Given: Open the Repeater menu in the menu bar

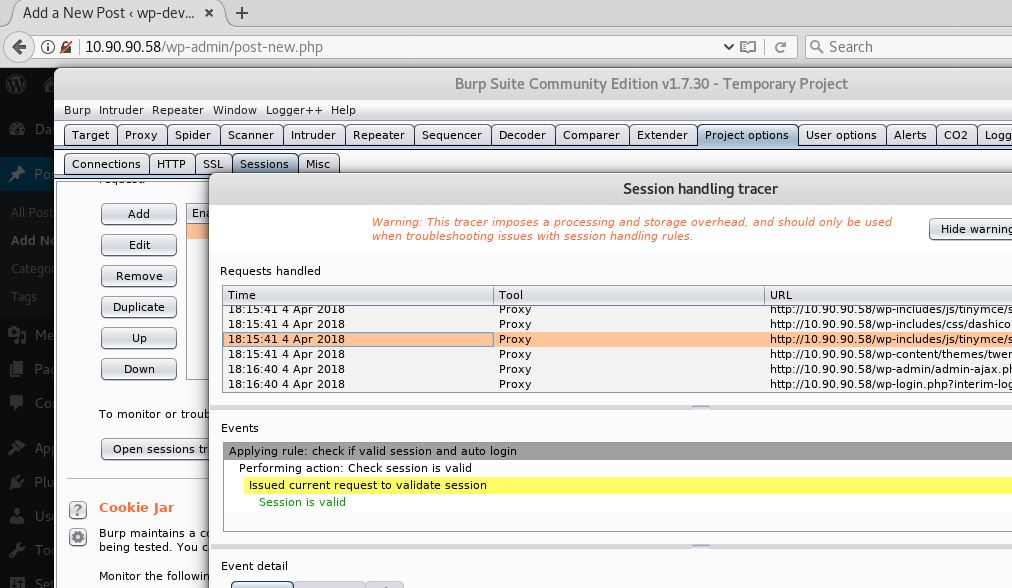Looking at the screenshot, I should click(178, 110).
